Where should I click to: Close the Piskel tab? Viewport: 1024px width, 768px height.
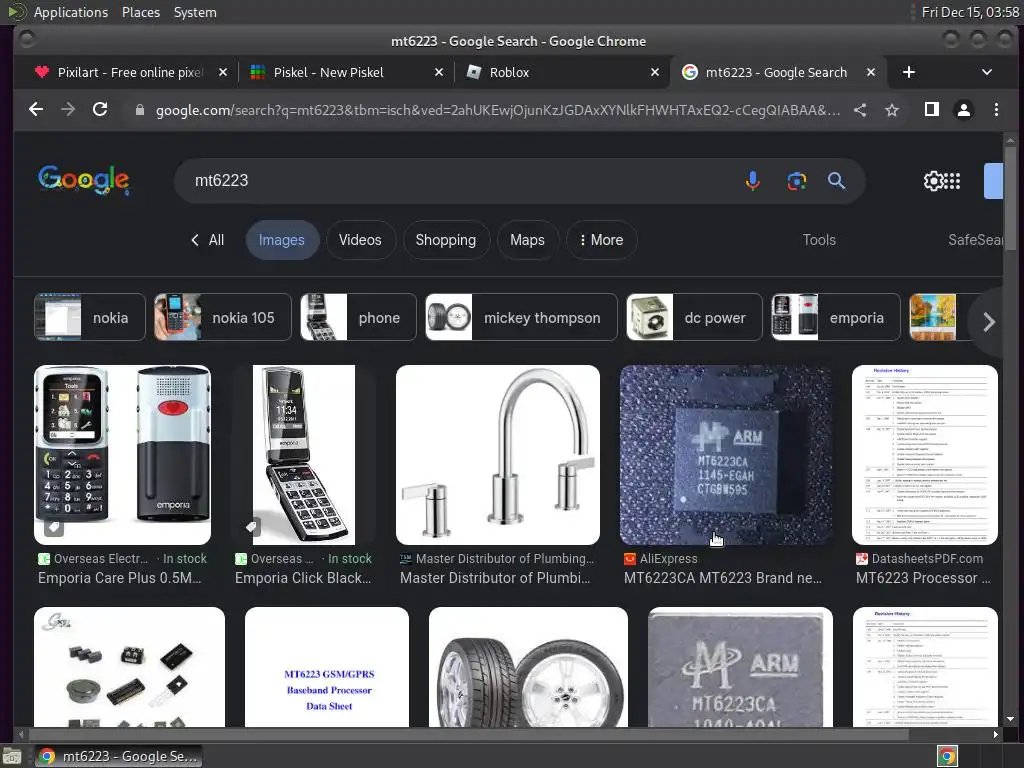[439, 72]
